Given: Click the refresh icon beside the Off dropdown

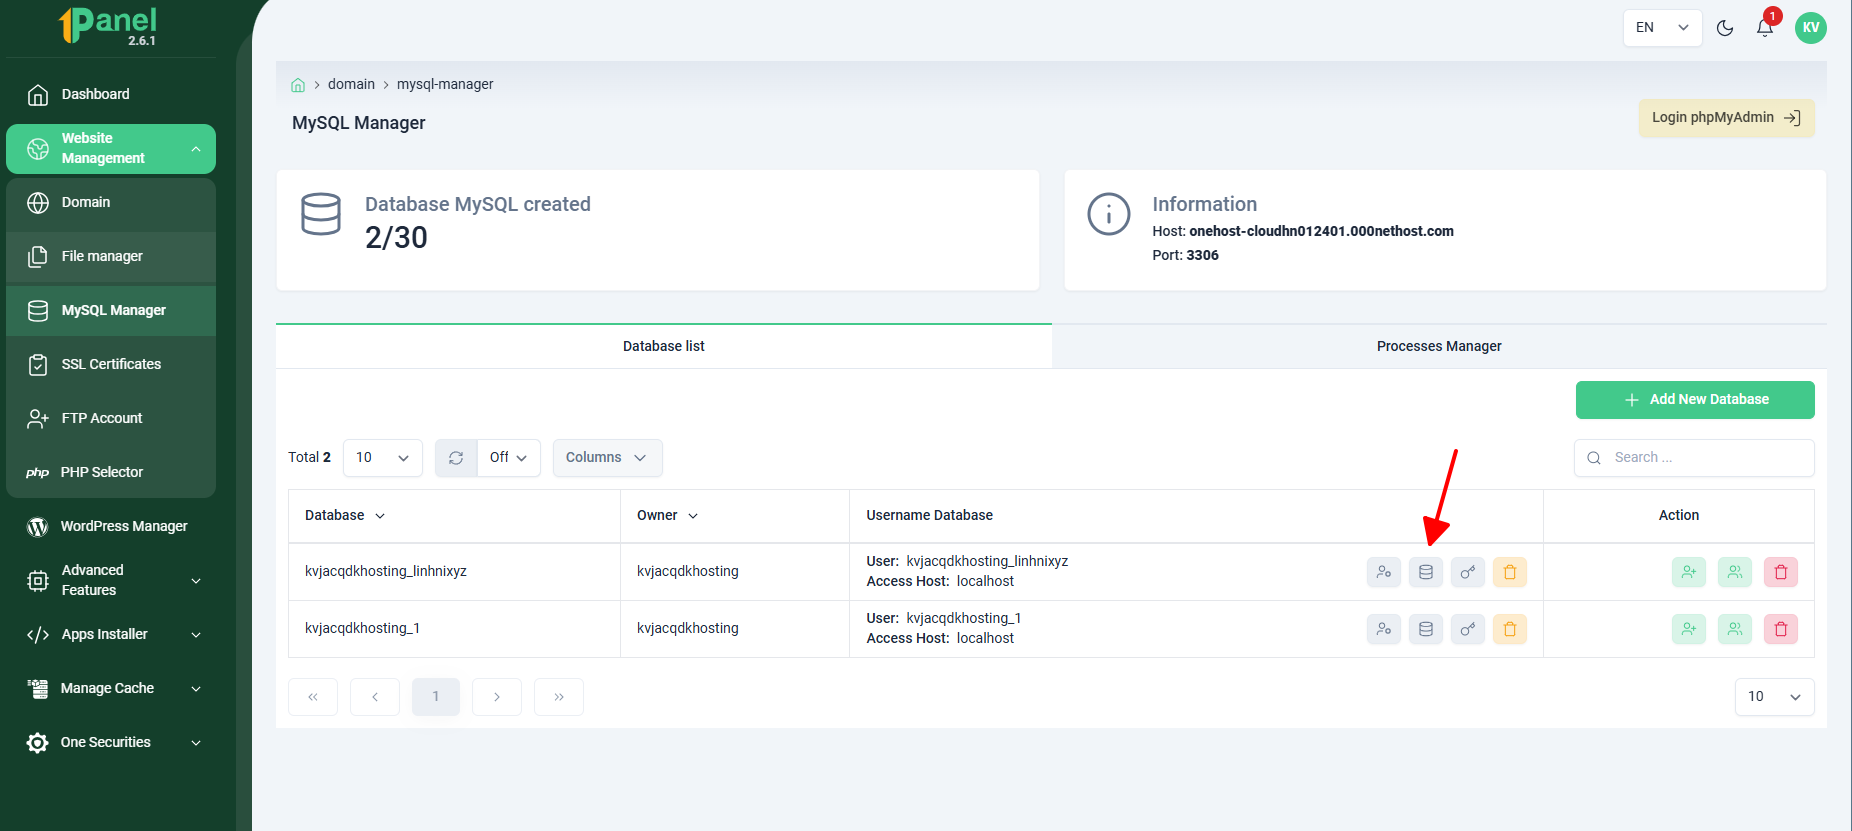Looking at the screenshot, I should pos(456,458).
